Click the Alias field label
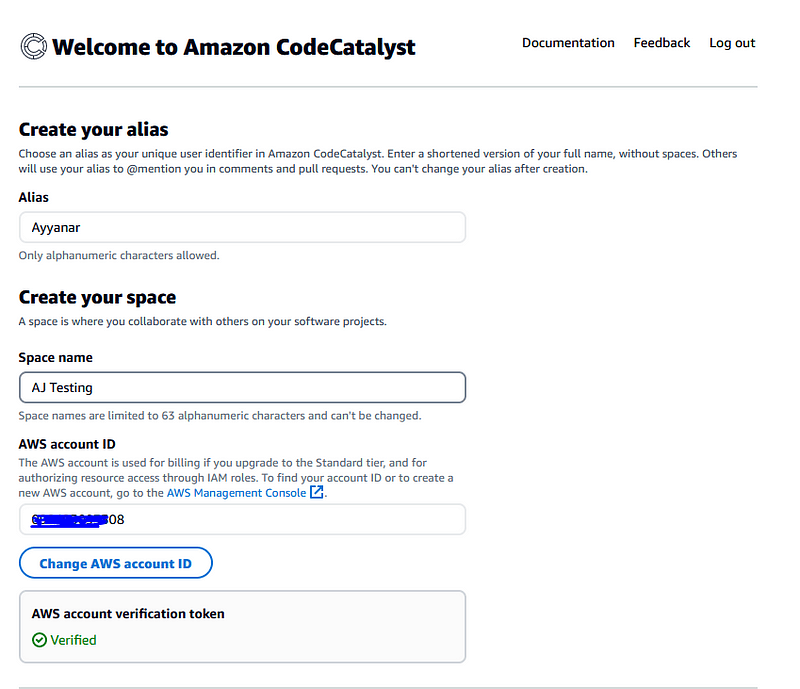 click(33, 197)
